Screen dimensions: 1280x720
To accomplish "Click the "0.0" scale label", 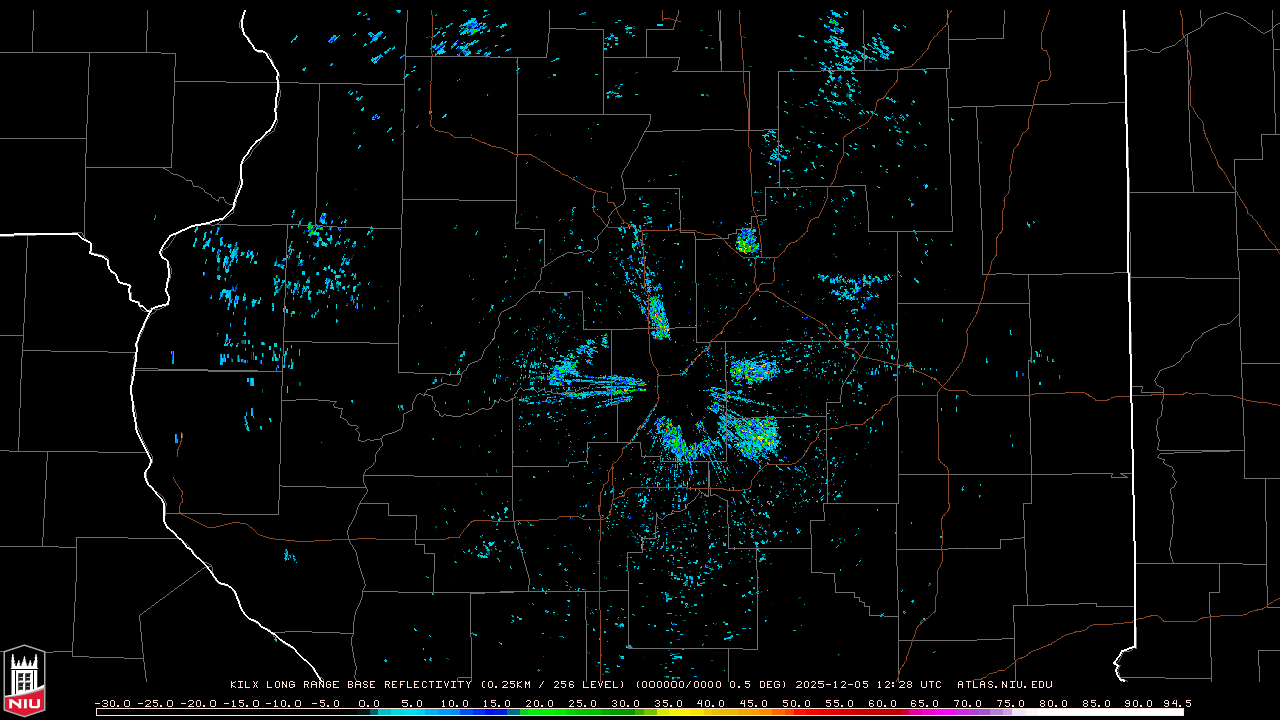I will point(370,703).
